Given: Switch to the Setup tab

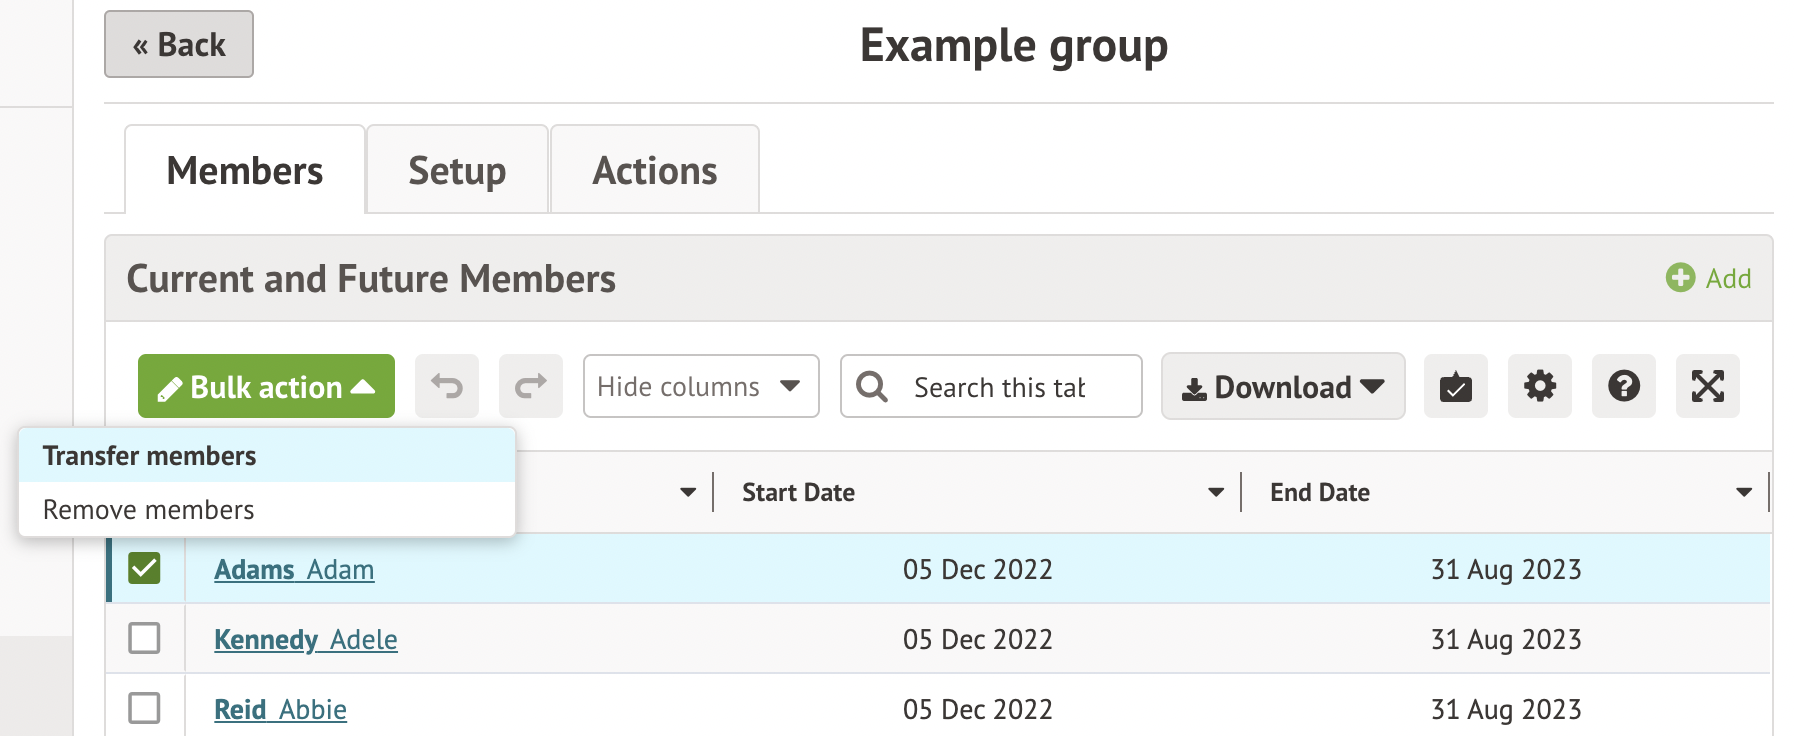Looking at the screenshot, I should click(457, 170).
